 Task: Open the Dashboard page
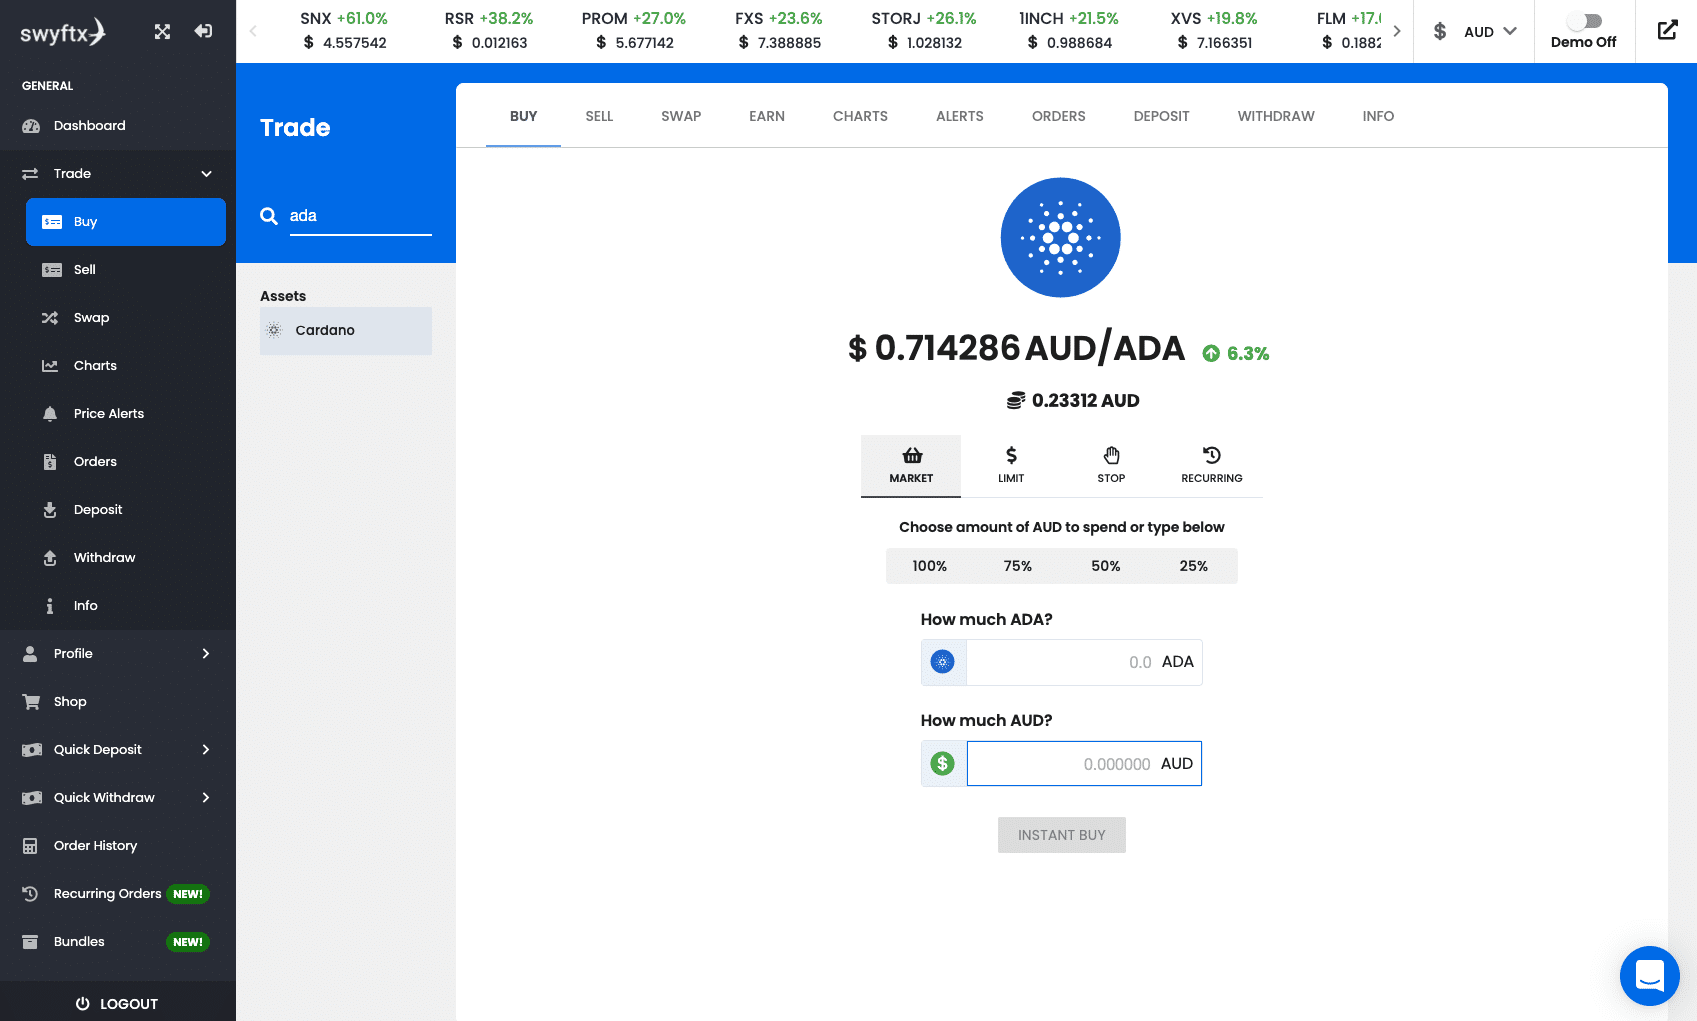(x=118, y=126)
